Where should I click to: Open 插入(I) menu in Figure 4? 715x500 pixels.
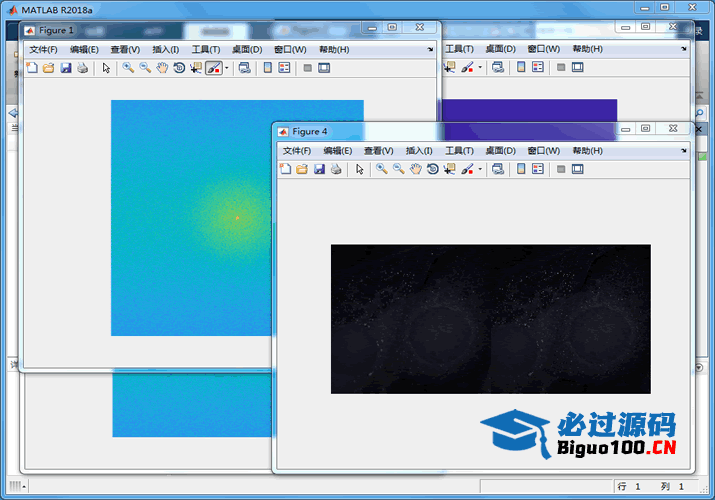coord(419,151)
